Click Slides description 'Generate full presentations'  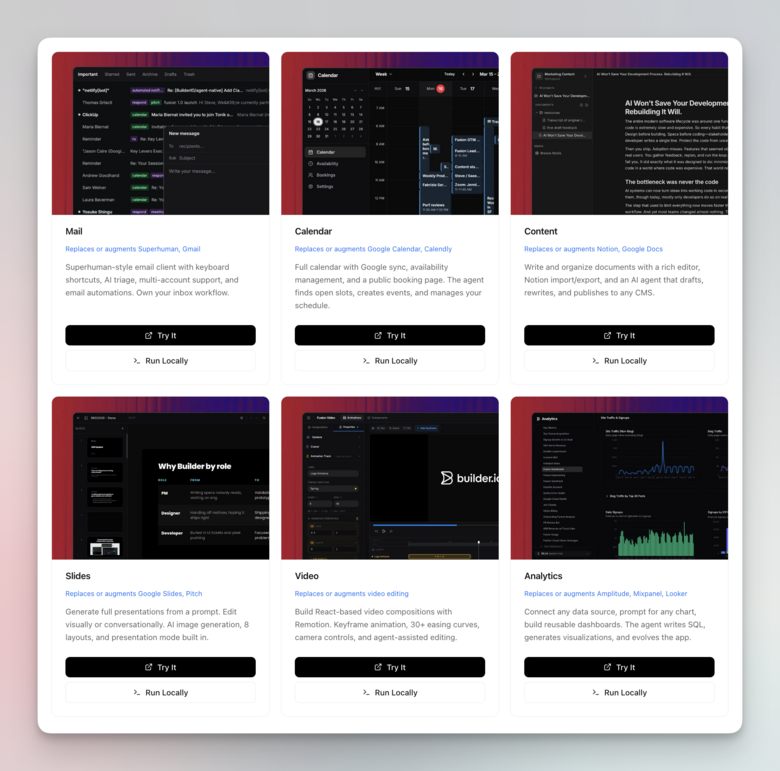tap(157, 625)
